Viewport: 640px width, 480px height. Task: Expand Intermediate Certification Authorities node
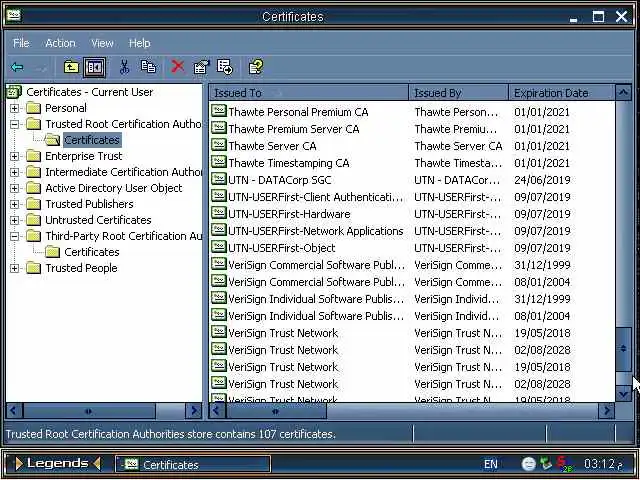(x=14, y=172)
